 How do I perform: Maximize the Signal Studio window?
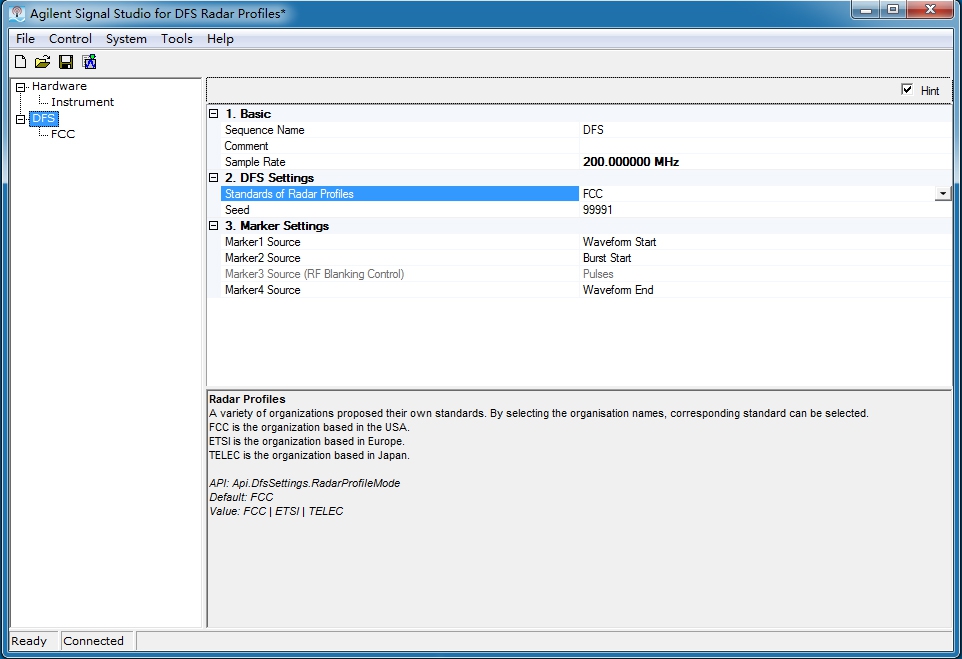[x=893, y=9]
